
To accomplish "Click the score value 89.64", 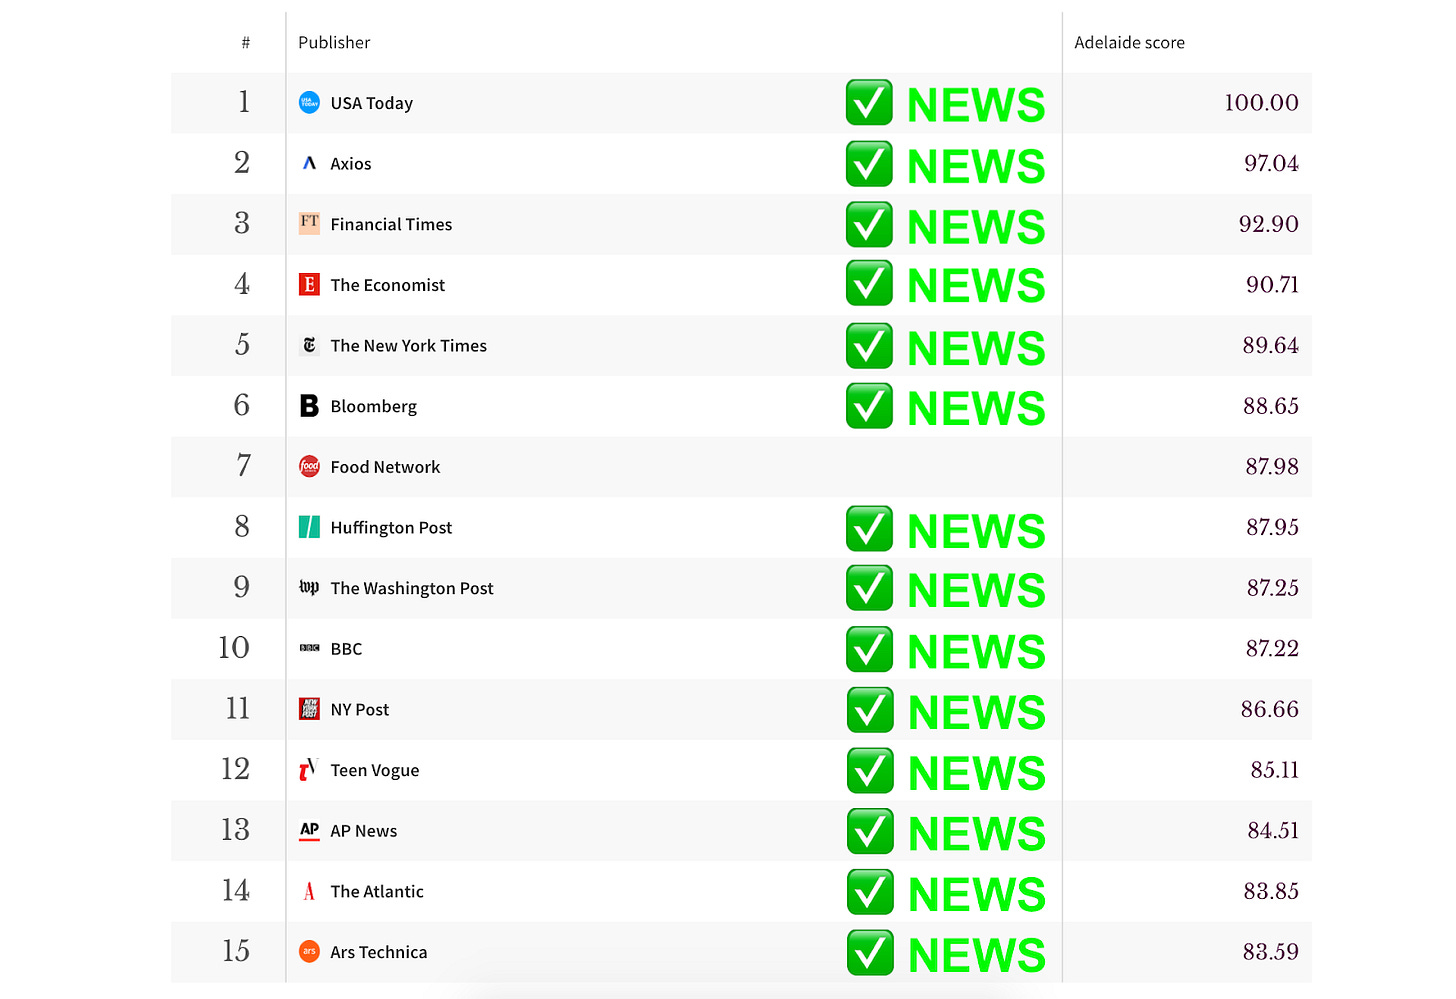I will 1271,346.
